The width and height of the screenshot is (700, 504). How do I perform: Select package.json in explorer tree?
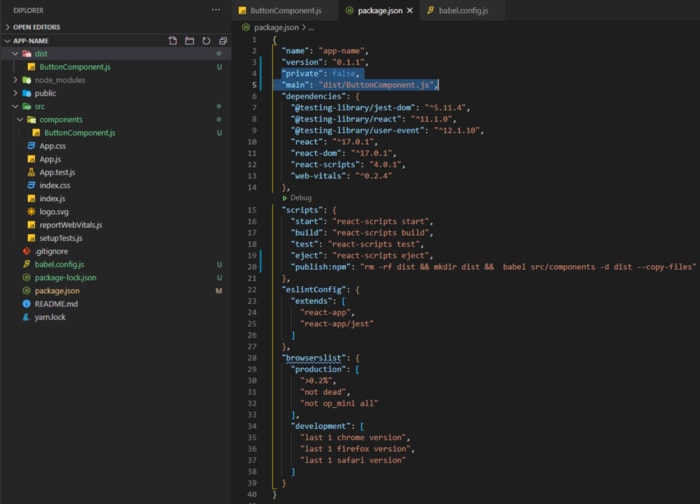[x=57, y=291]
